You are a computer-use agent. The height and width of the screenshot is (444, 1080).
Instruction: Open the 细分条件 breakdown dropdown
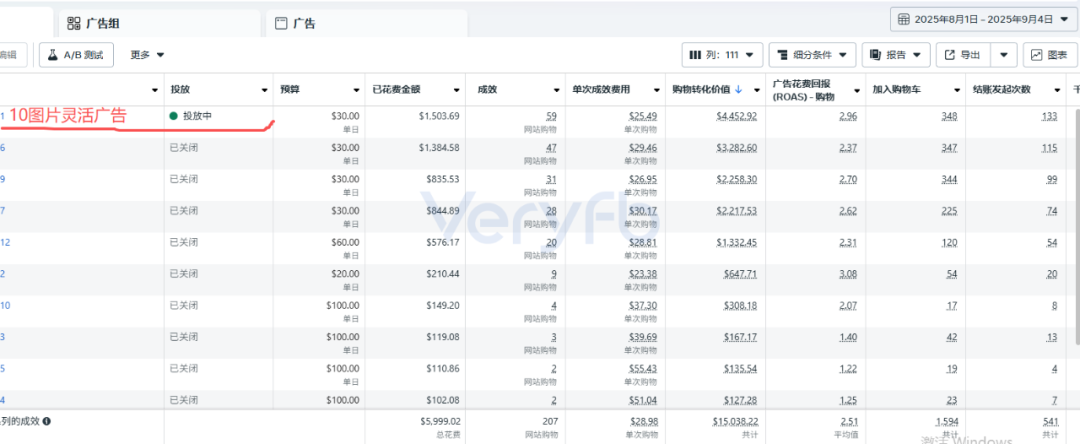813,55
